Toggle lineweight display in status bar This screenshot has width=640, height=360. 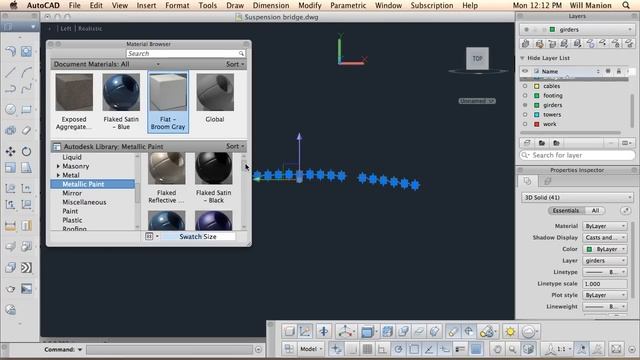[x=460, y=349]
